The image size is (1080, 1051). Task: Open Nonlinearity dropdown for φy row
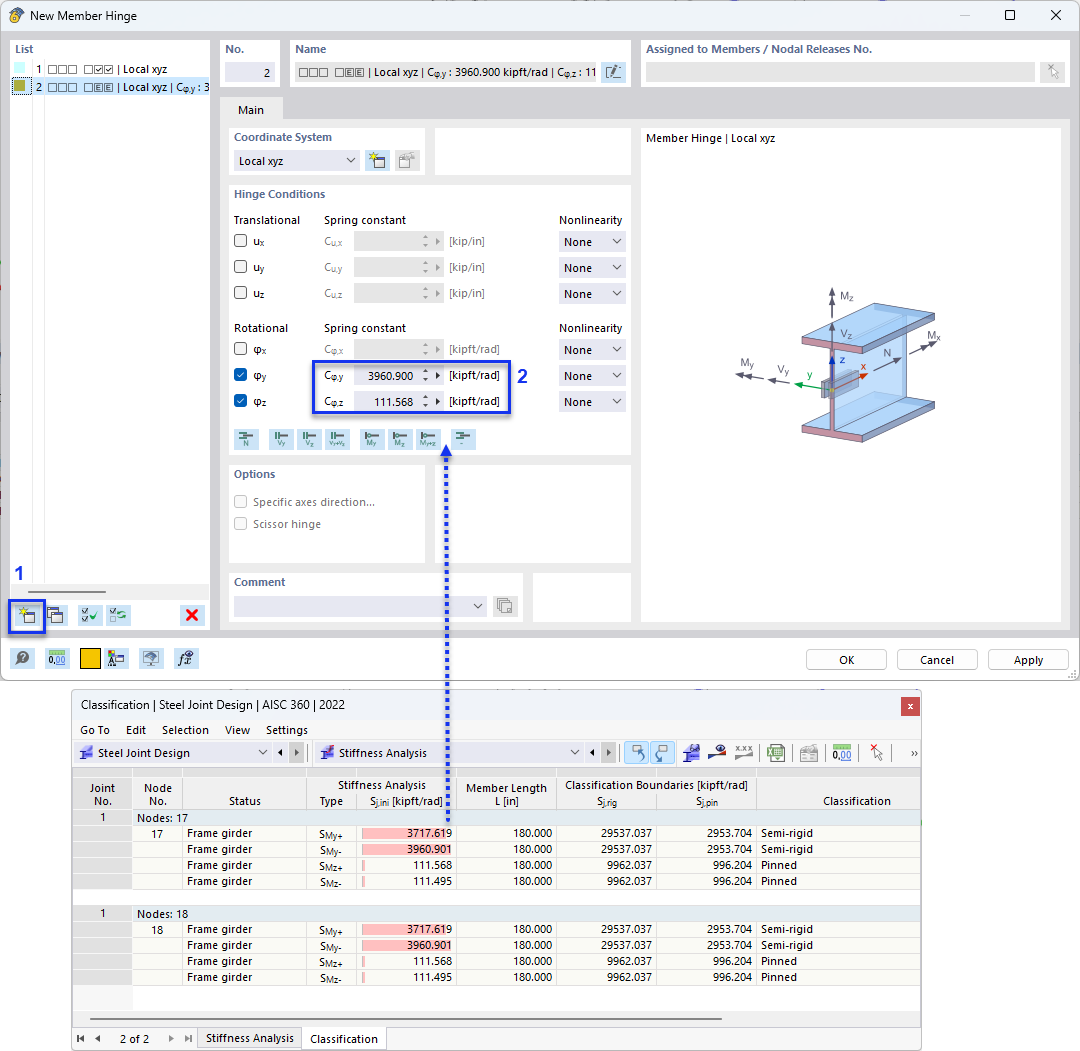point(592,376)
